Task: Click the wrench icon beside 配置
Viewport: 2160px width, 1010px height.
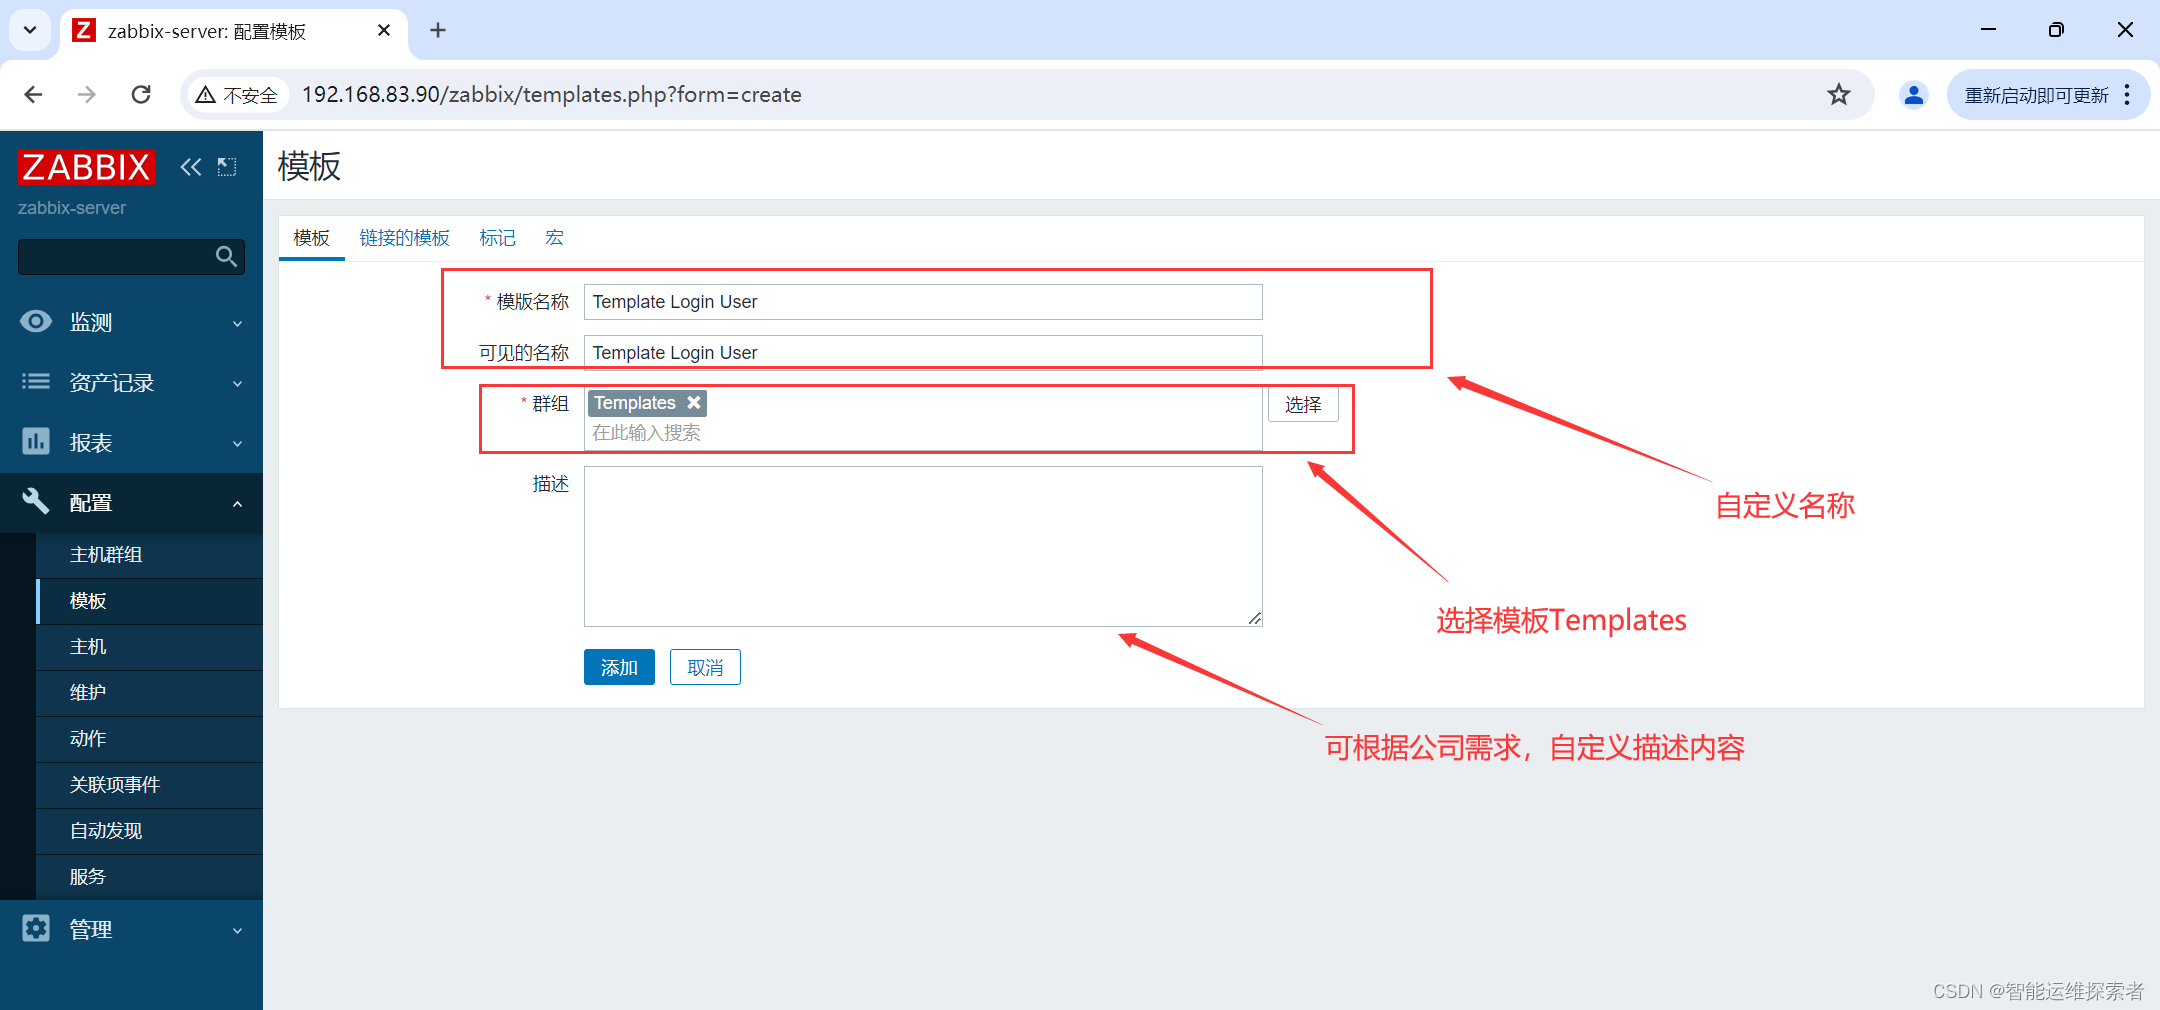Action: (x=36, y=501)
